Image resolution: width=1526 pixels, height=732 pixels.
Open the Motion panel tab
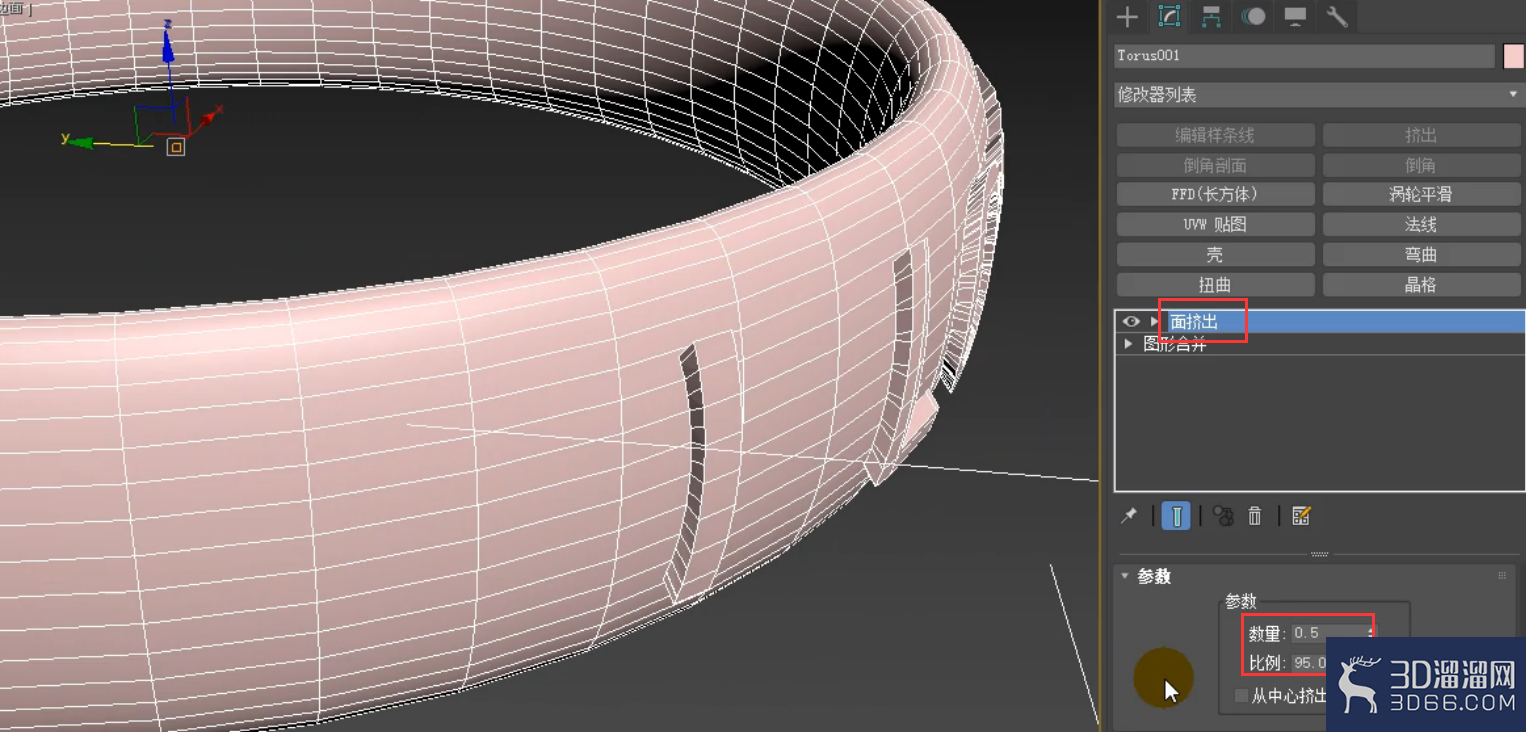tap(1253, 16)
